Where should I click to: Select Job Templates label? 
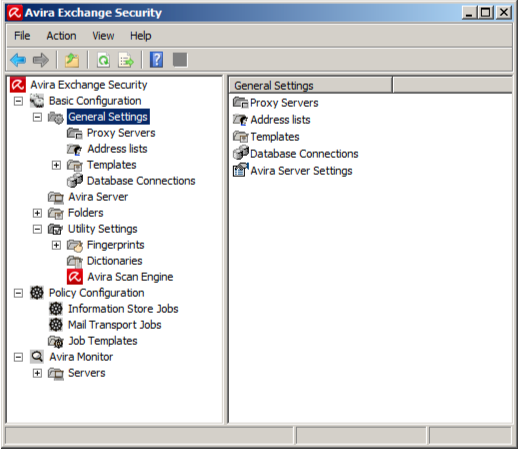click(x=103, y=341)
